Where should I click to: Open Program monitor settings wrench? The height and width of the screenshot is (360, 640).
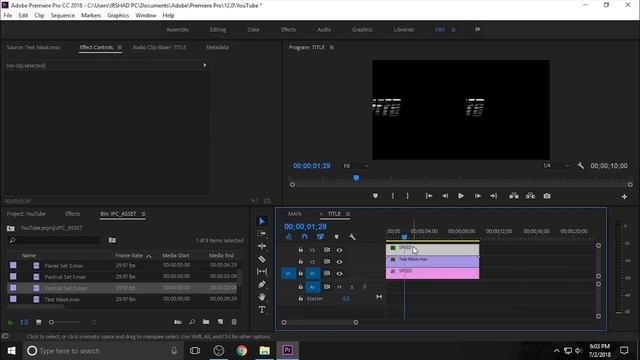[580, 166]
